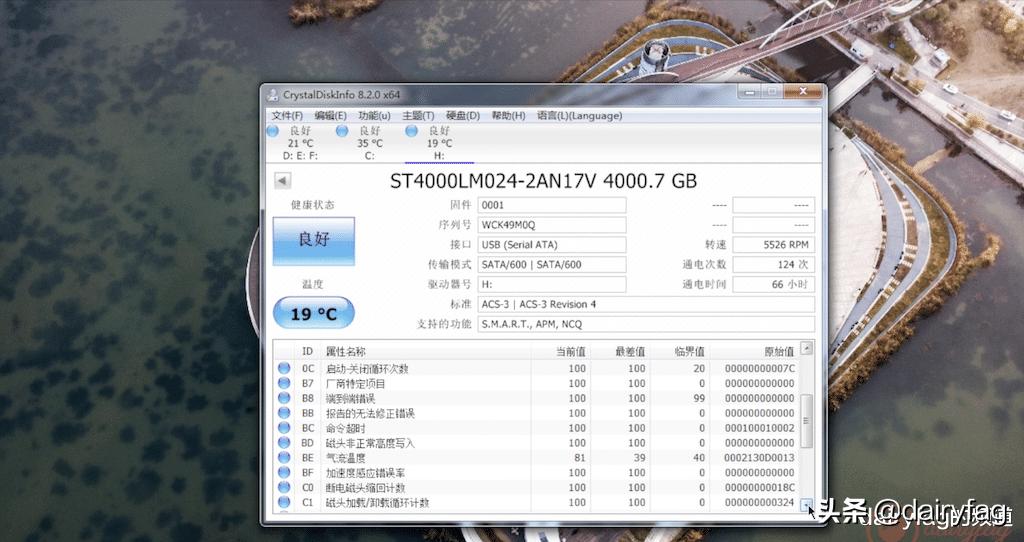Click the transfer mode field SATA/600
1024x542 pixels.
click(552, 264)
